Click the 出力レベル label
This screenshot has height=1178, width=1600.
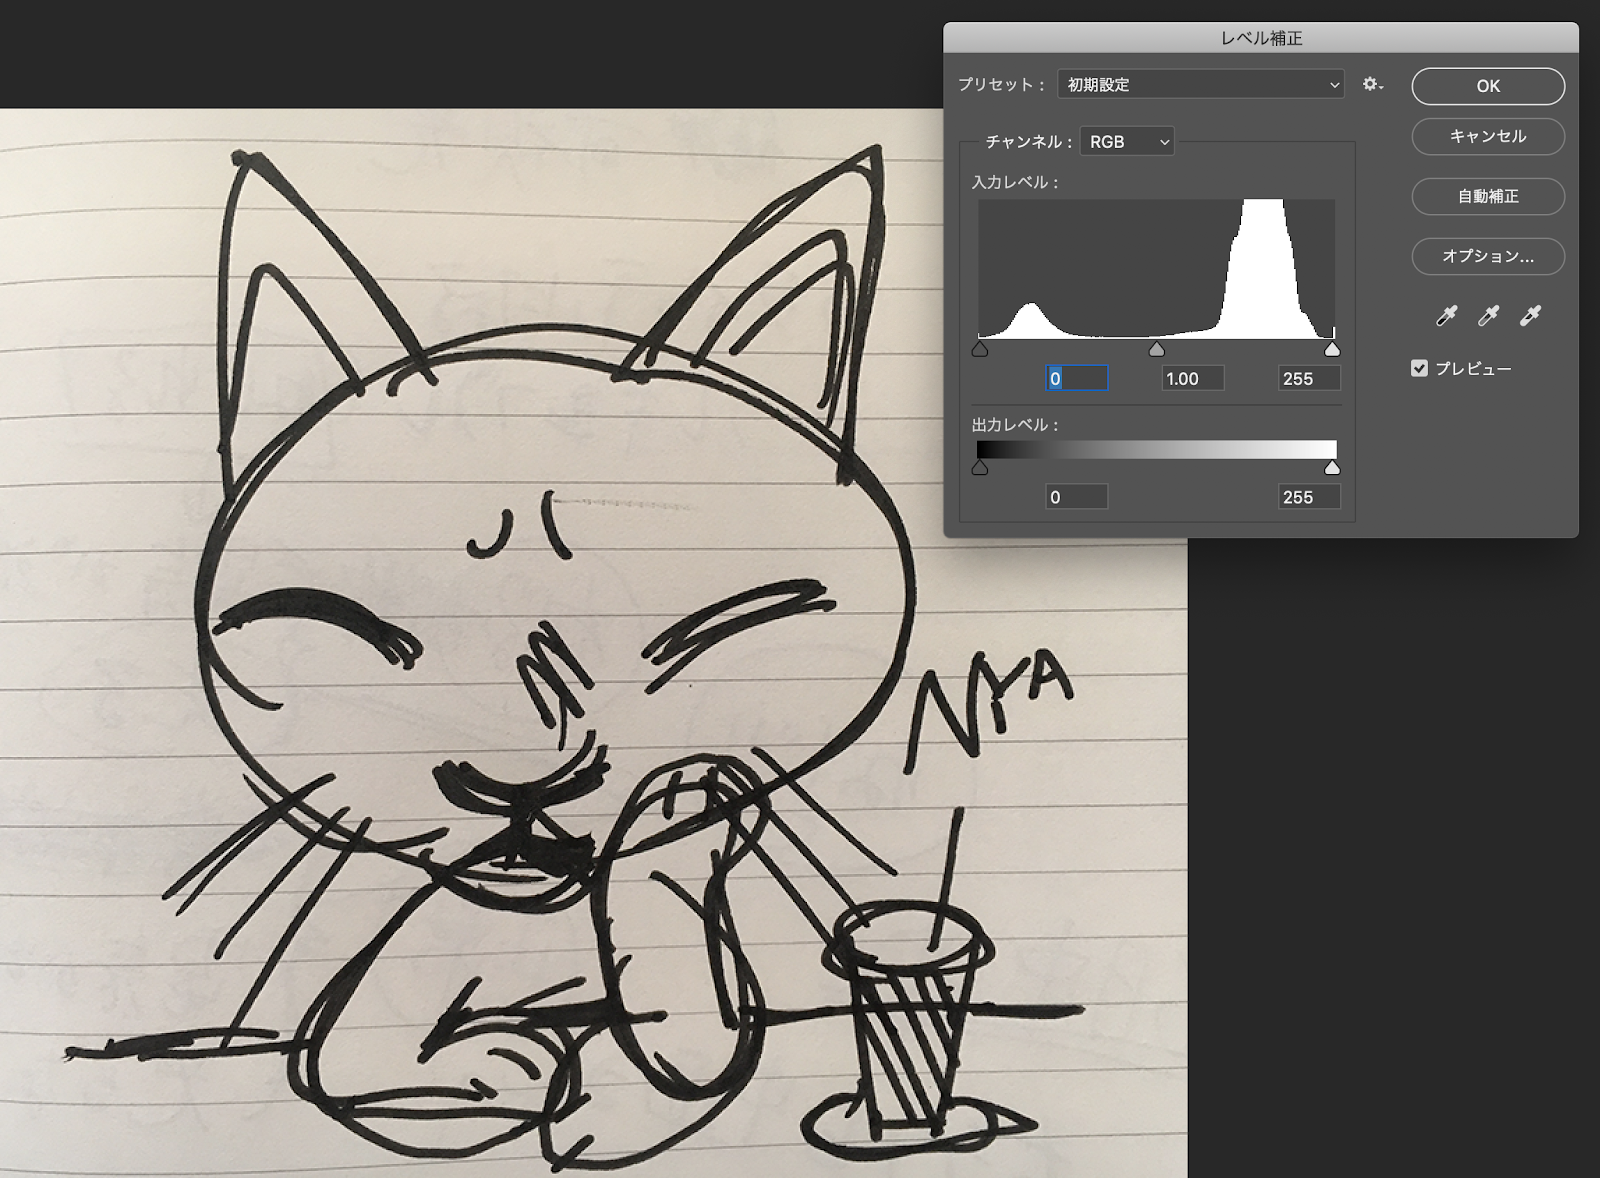coord(1015,425)
